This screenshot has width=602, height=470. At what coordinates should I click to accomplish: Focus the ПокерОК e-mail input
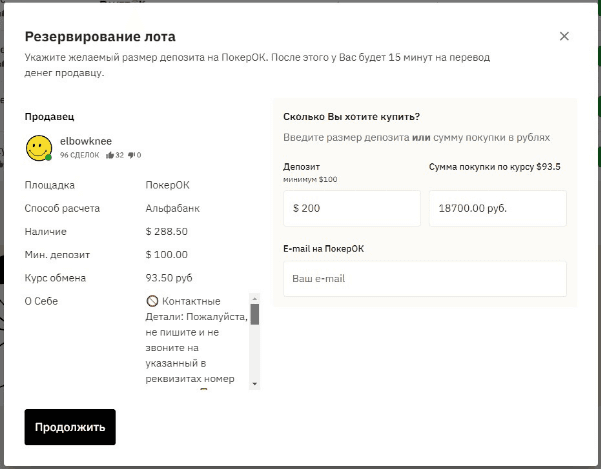click(x=425, y=279)
